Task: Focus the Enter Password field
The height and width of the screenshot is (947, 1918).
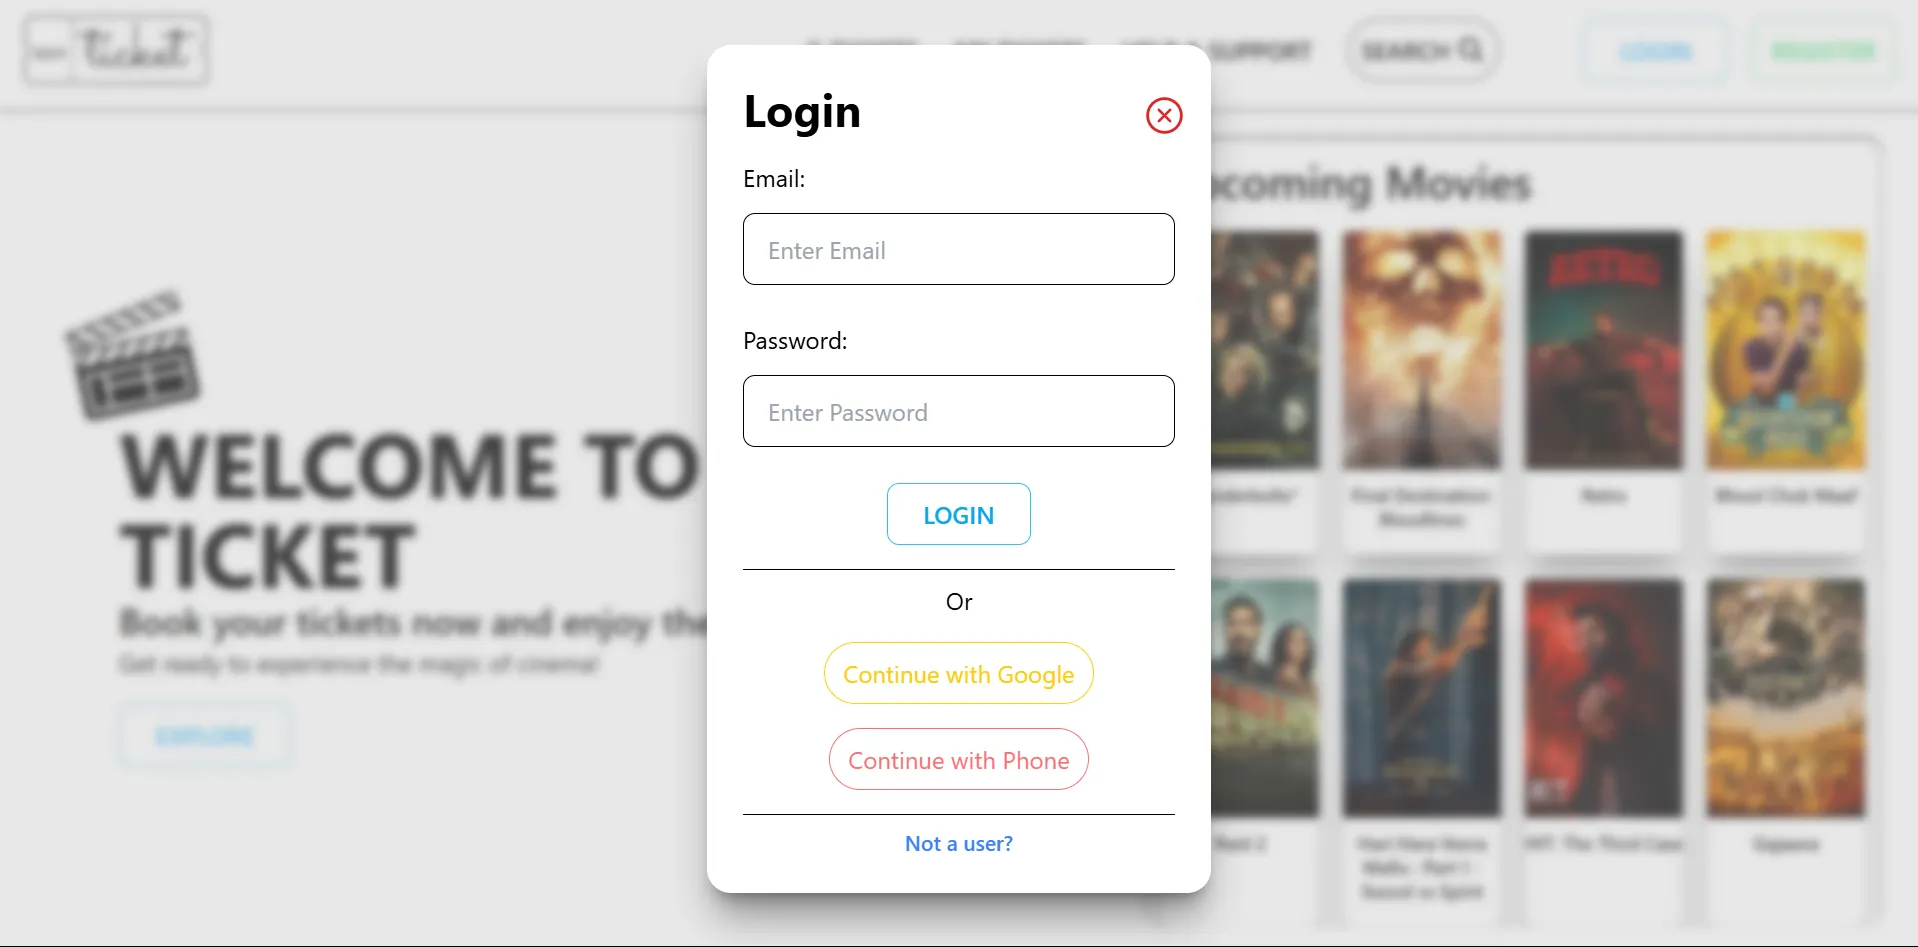Action: click(x=958, y=411)
